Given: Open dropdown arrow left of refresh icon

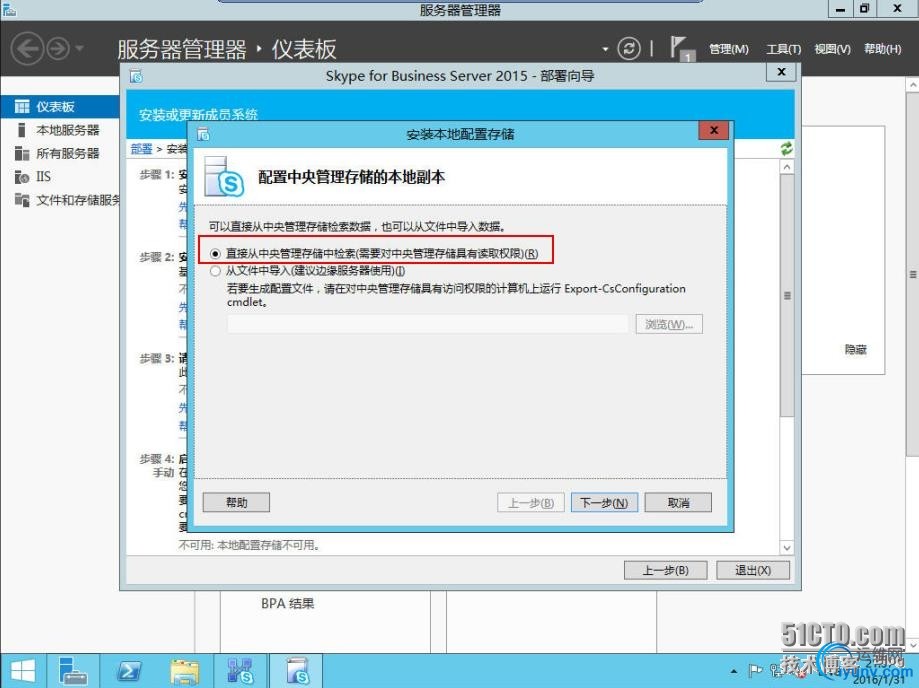Looking at the screenshot, I should point(605,49).
